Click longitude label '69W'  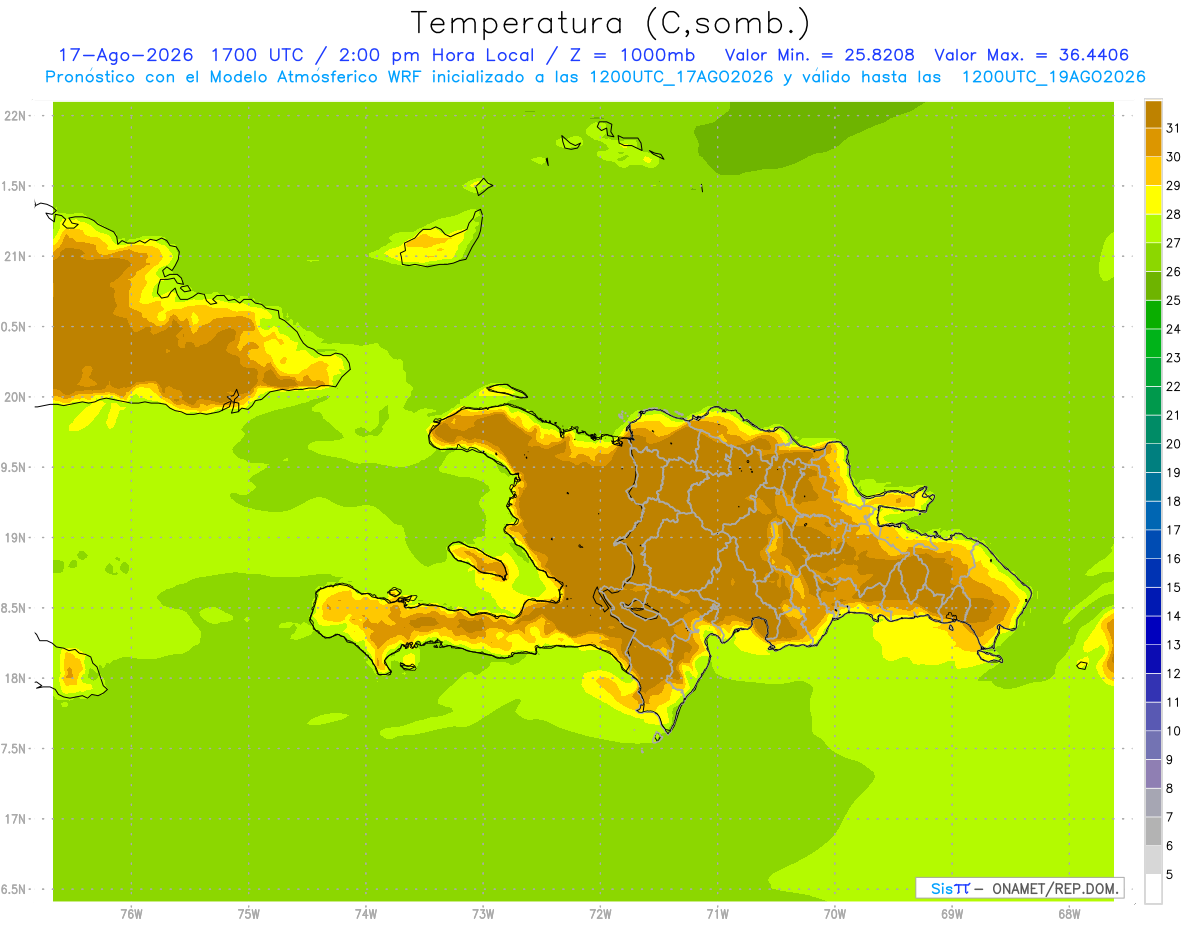point(952,914)
